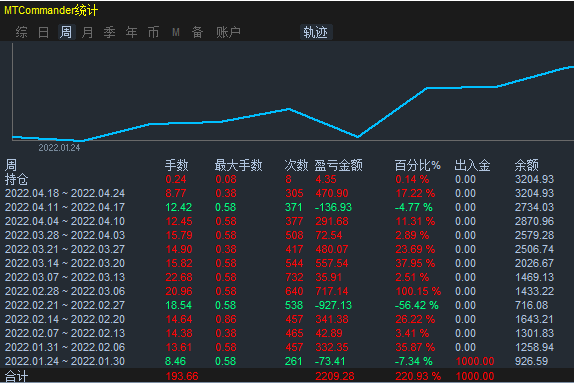The width and height of the screenshot is (574, 383).
Task: Select the 持仓 row label
Action: [x=16, y=179]
